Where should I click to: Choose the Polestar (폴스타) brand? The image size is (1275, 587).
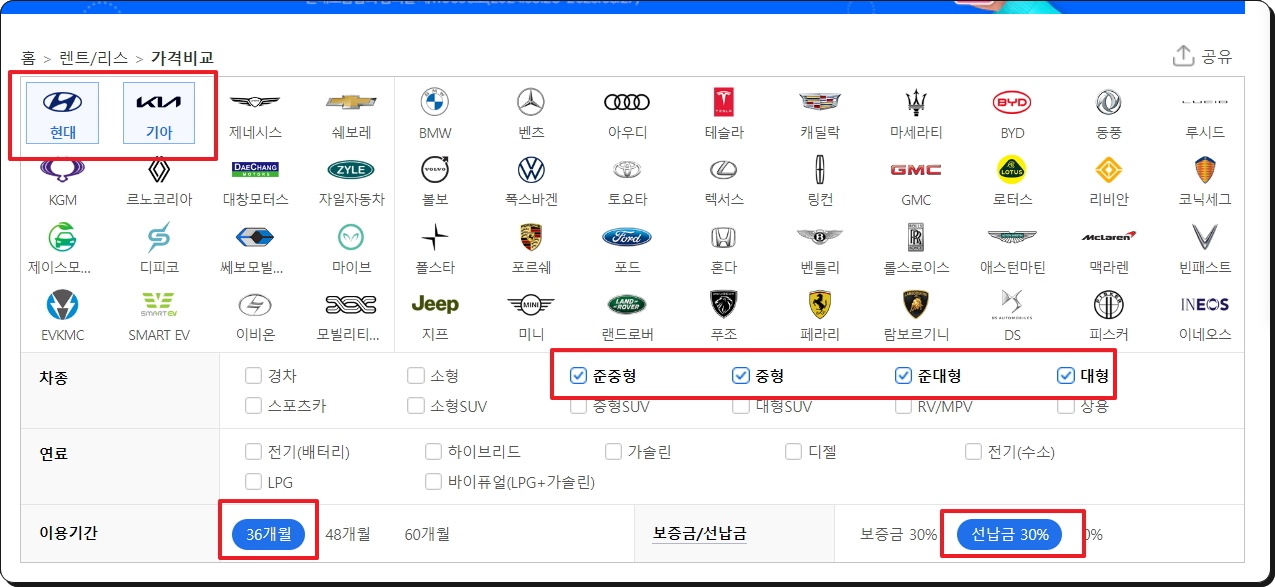(x=435, y=237)
